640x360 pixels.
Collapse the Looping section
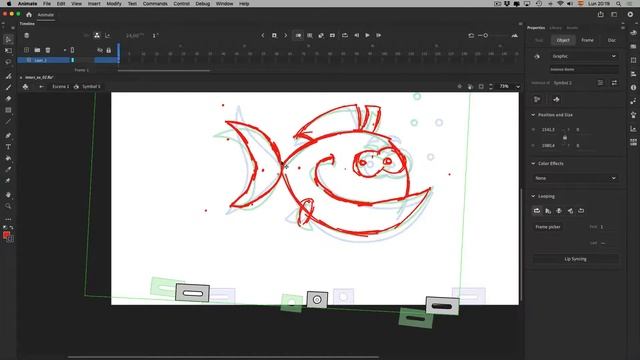[533, 196]
